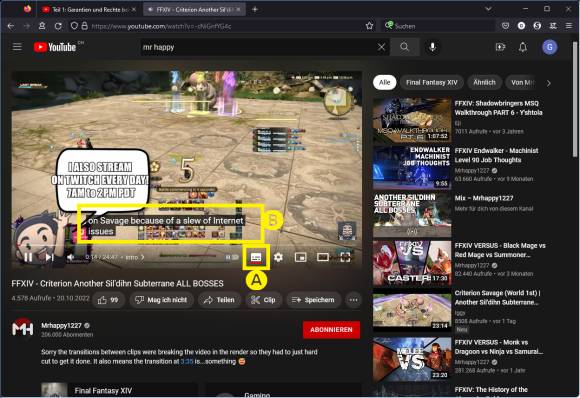The height and width of the screenshot is (398, 580).
Task: Open the notifications bell
Action: tap(523, 47)
